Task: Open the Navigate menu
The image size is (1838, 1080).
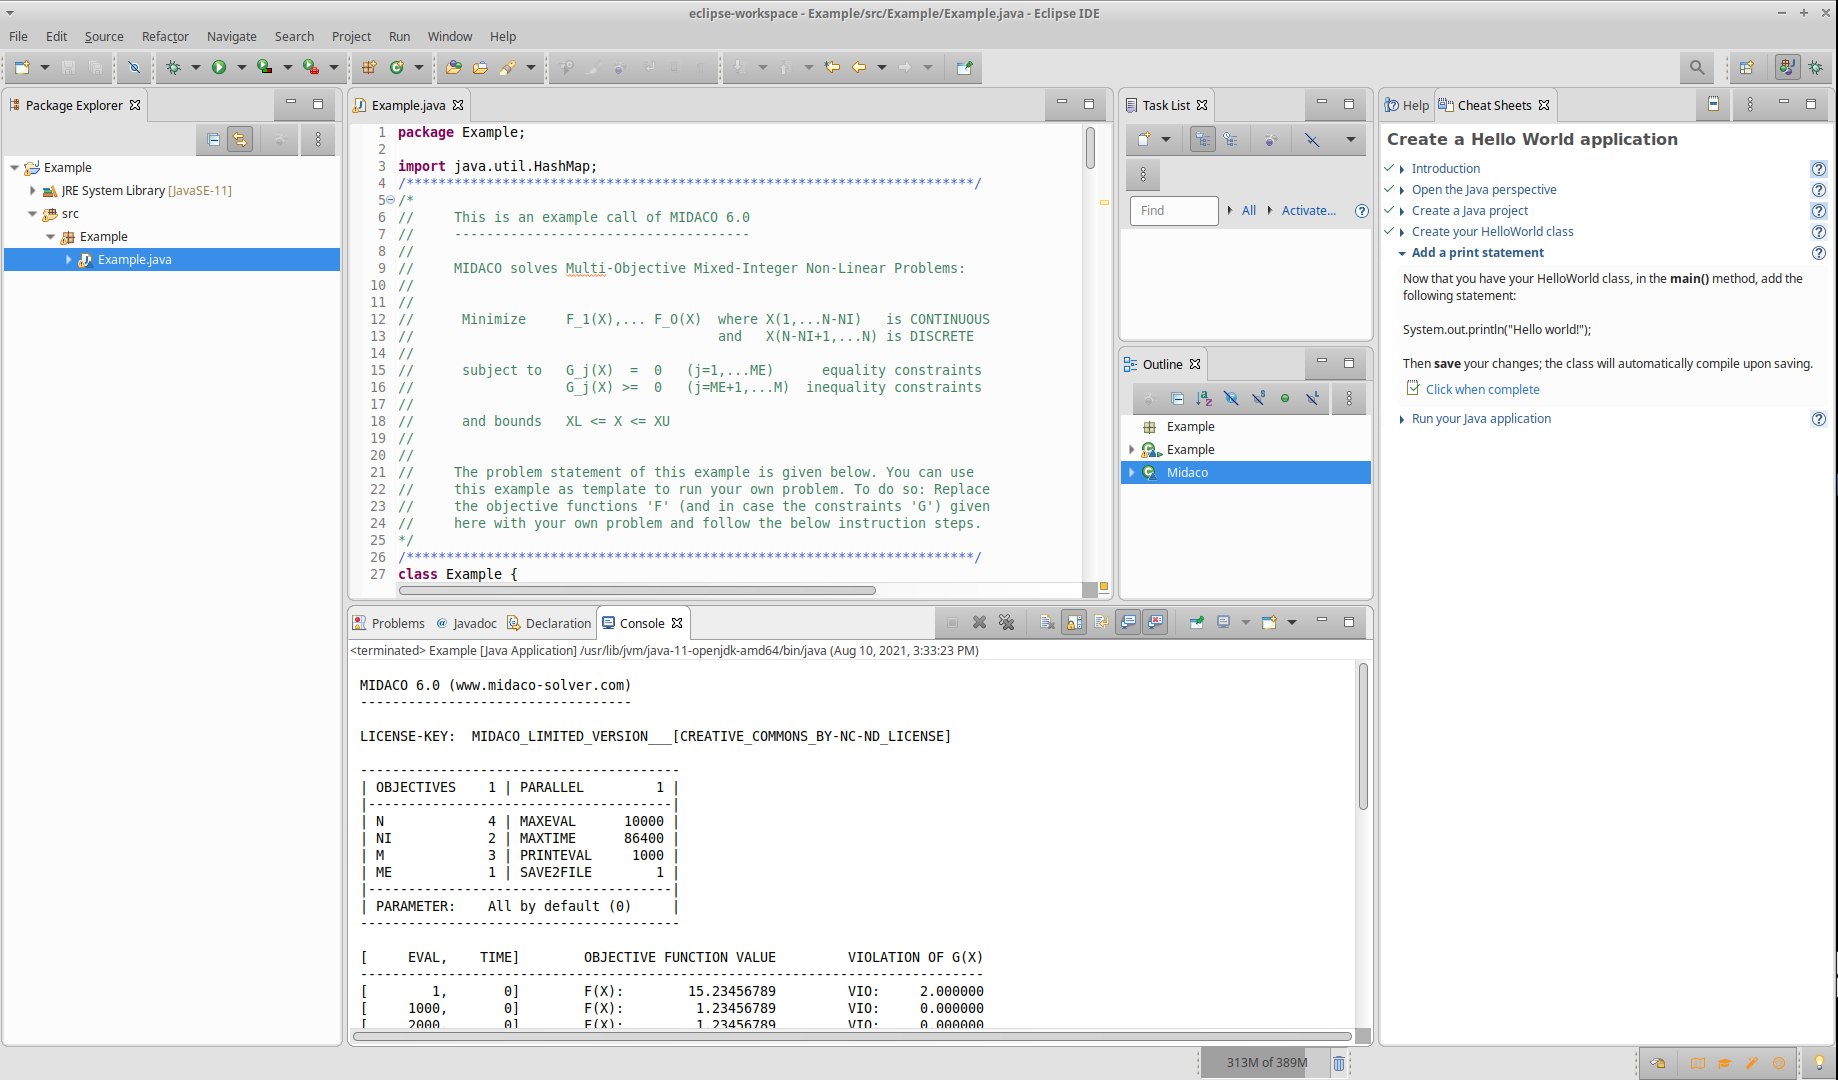Action: click(231, 36)
